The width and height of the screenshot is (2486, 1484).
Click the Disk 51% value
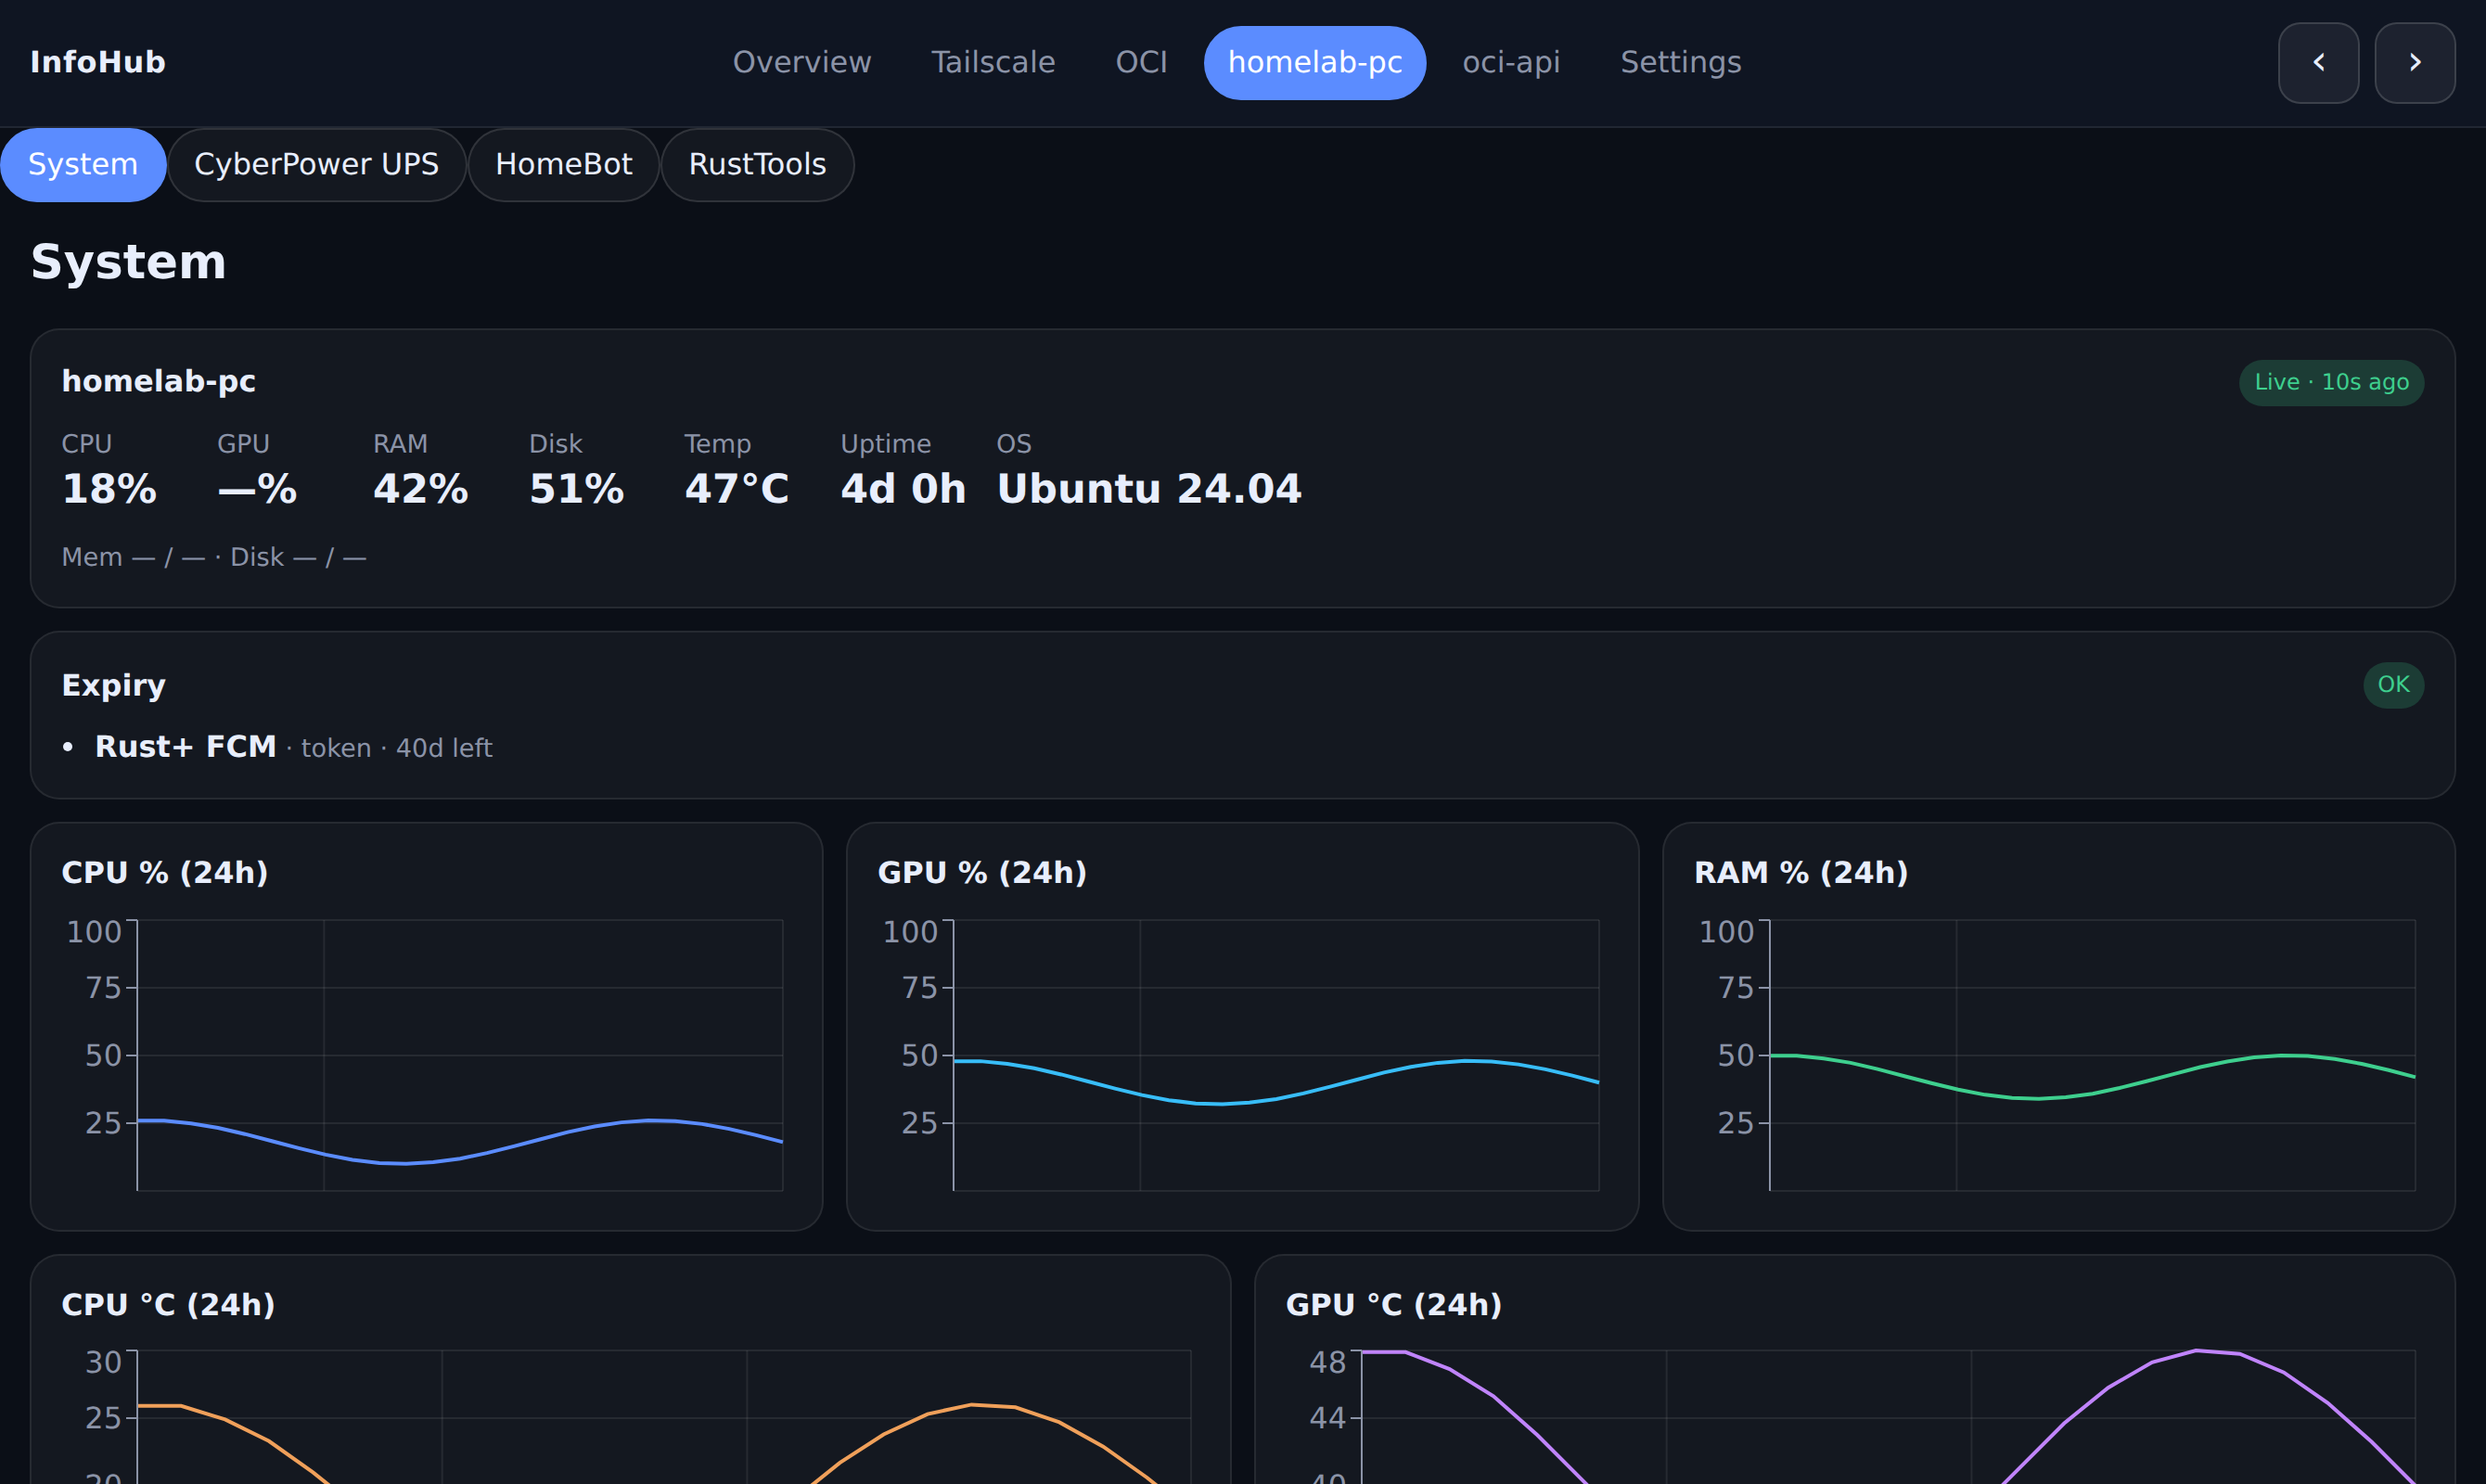(x=576, y=490)
